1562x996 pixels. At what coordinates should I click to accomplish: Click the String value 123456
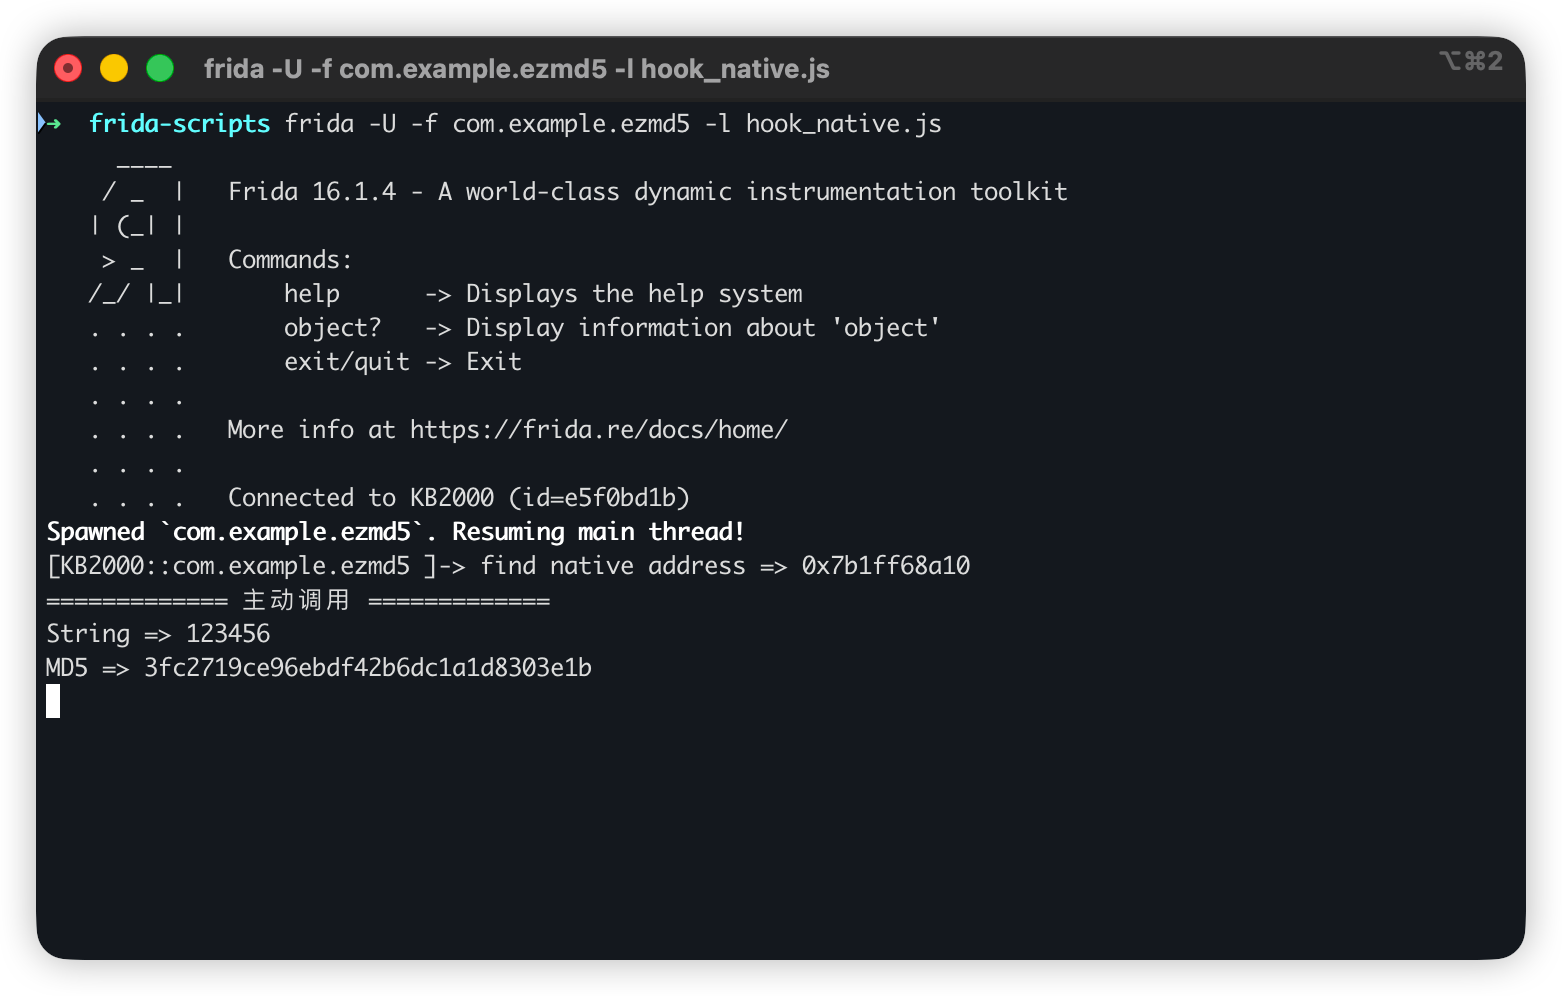click(x=228, y=634)
